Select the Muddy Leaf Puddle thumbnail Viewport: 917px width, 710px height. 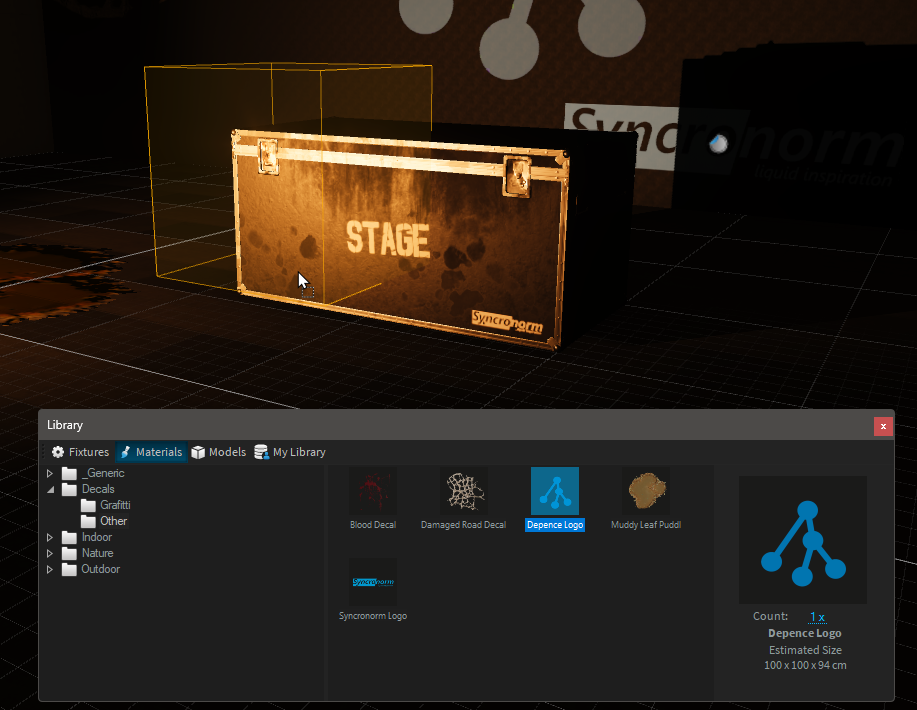[x=646, y=491]
